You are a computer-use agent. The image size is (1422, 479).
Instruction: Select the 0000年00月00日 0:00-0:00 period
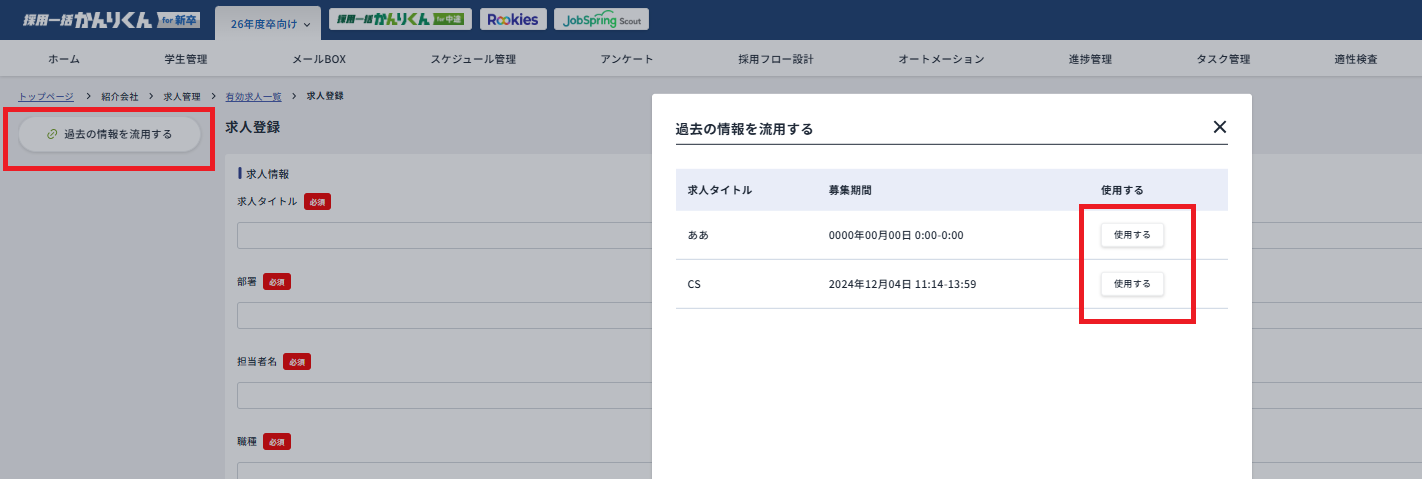[896, 235]
